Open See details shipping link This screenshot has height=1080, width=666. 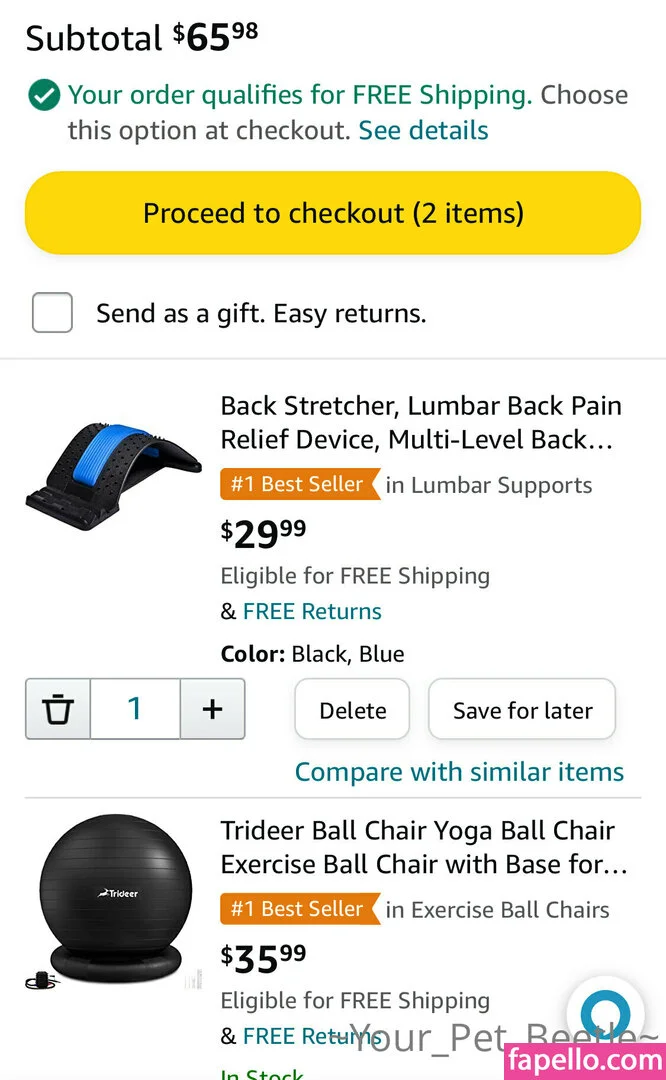click(x=423, y=130)
